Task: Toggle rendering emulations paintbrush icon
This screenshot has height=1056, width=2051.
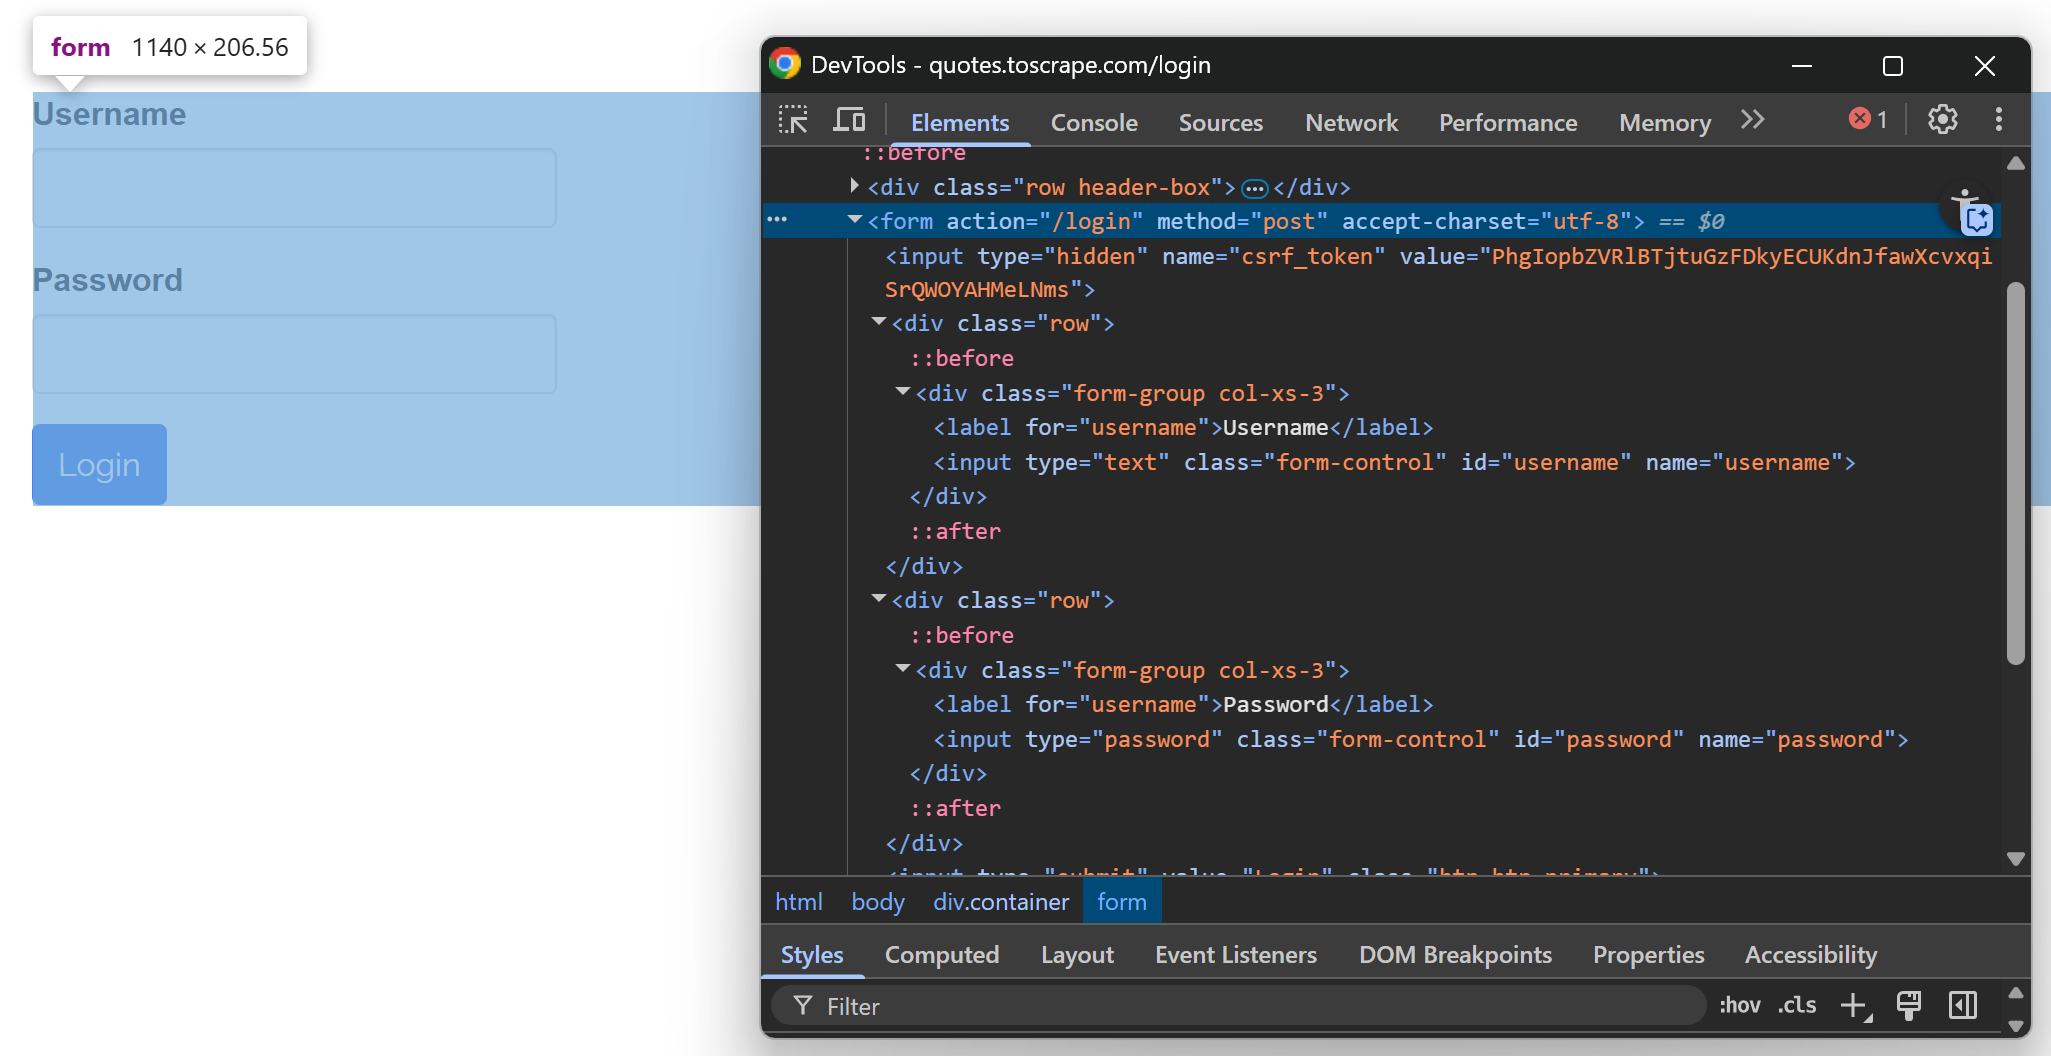Action: click(x=1909, y=1005)
